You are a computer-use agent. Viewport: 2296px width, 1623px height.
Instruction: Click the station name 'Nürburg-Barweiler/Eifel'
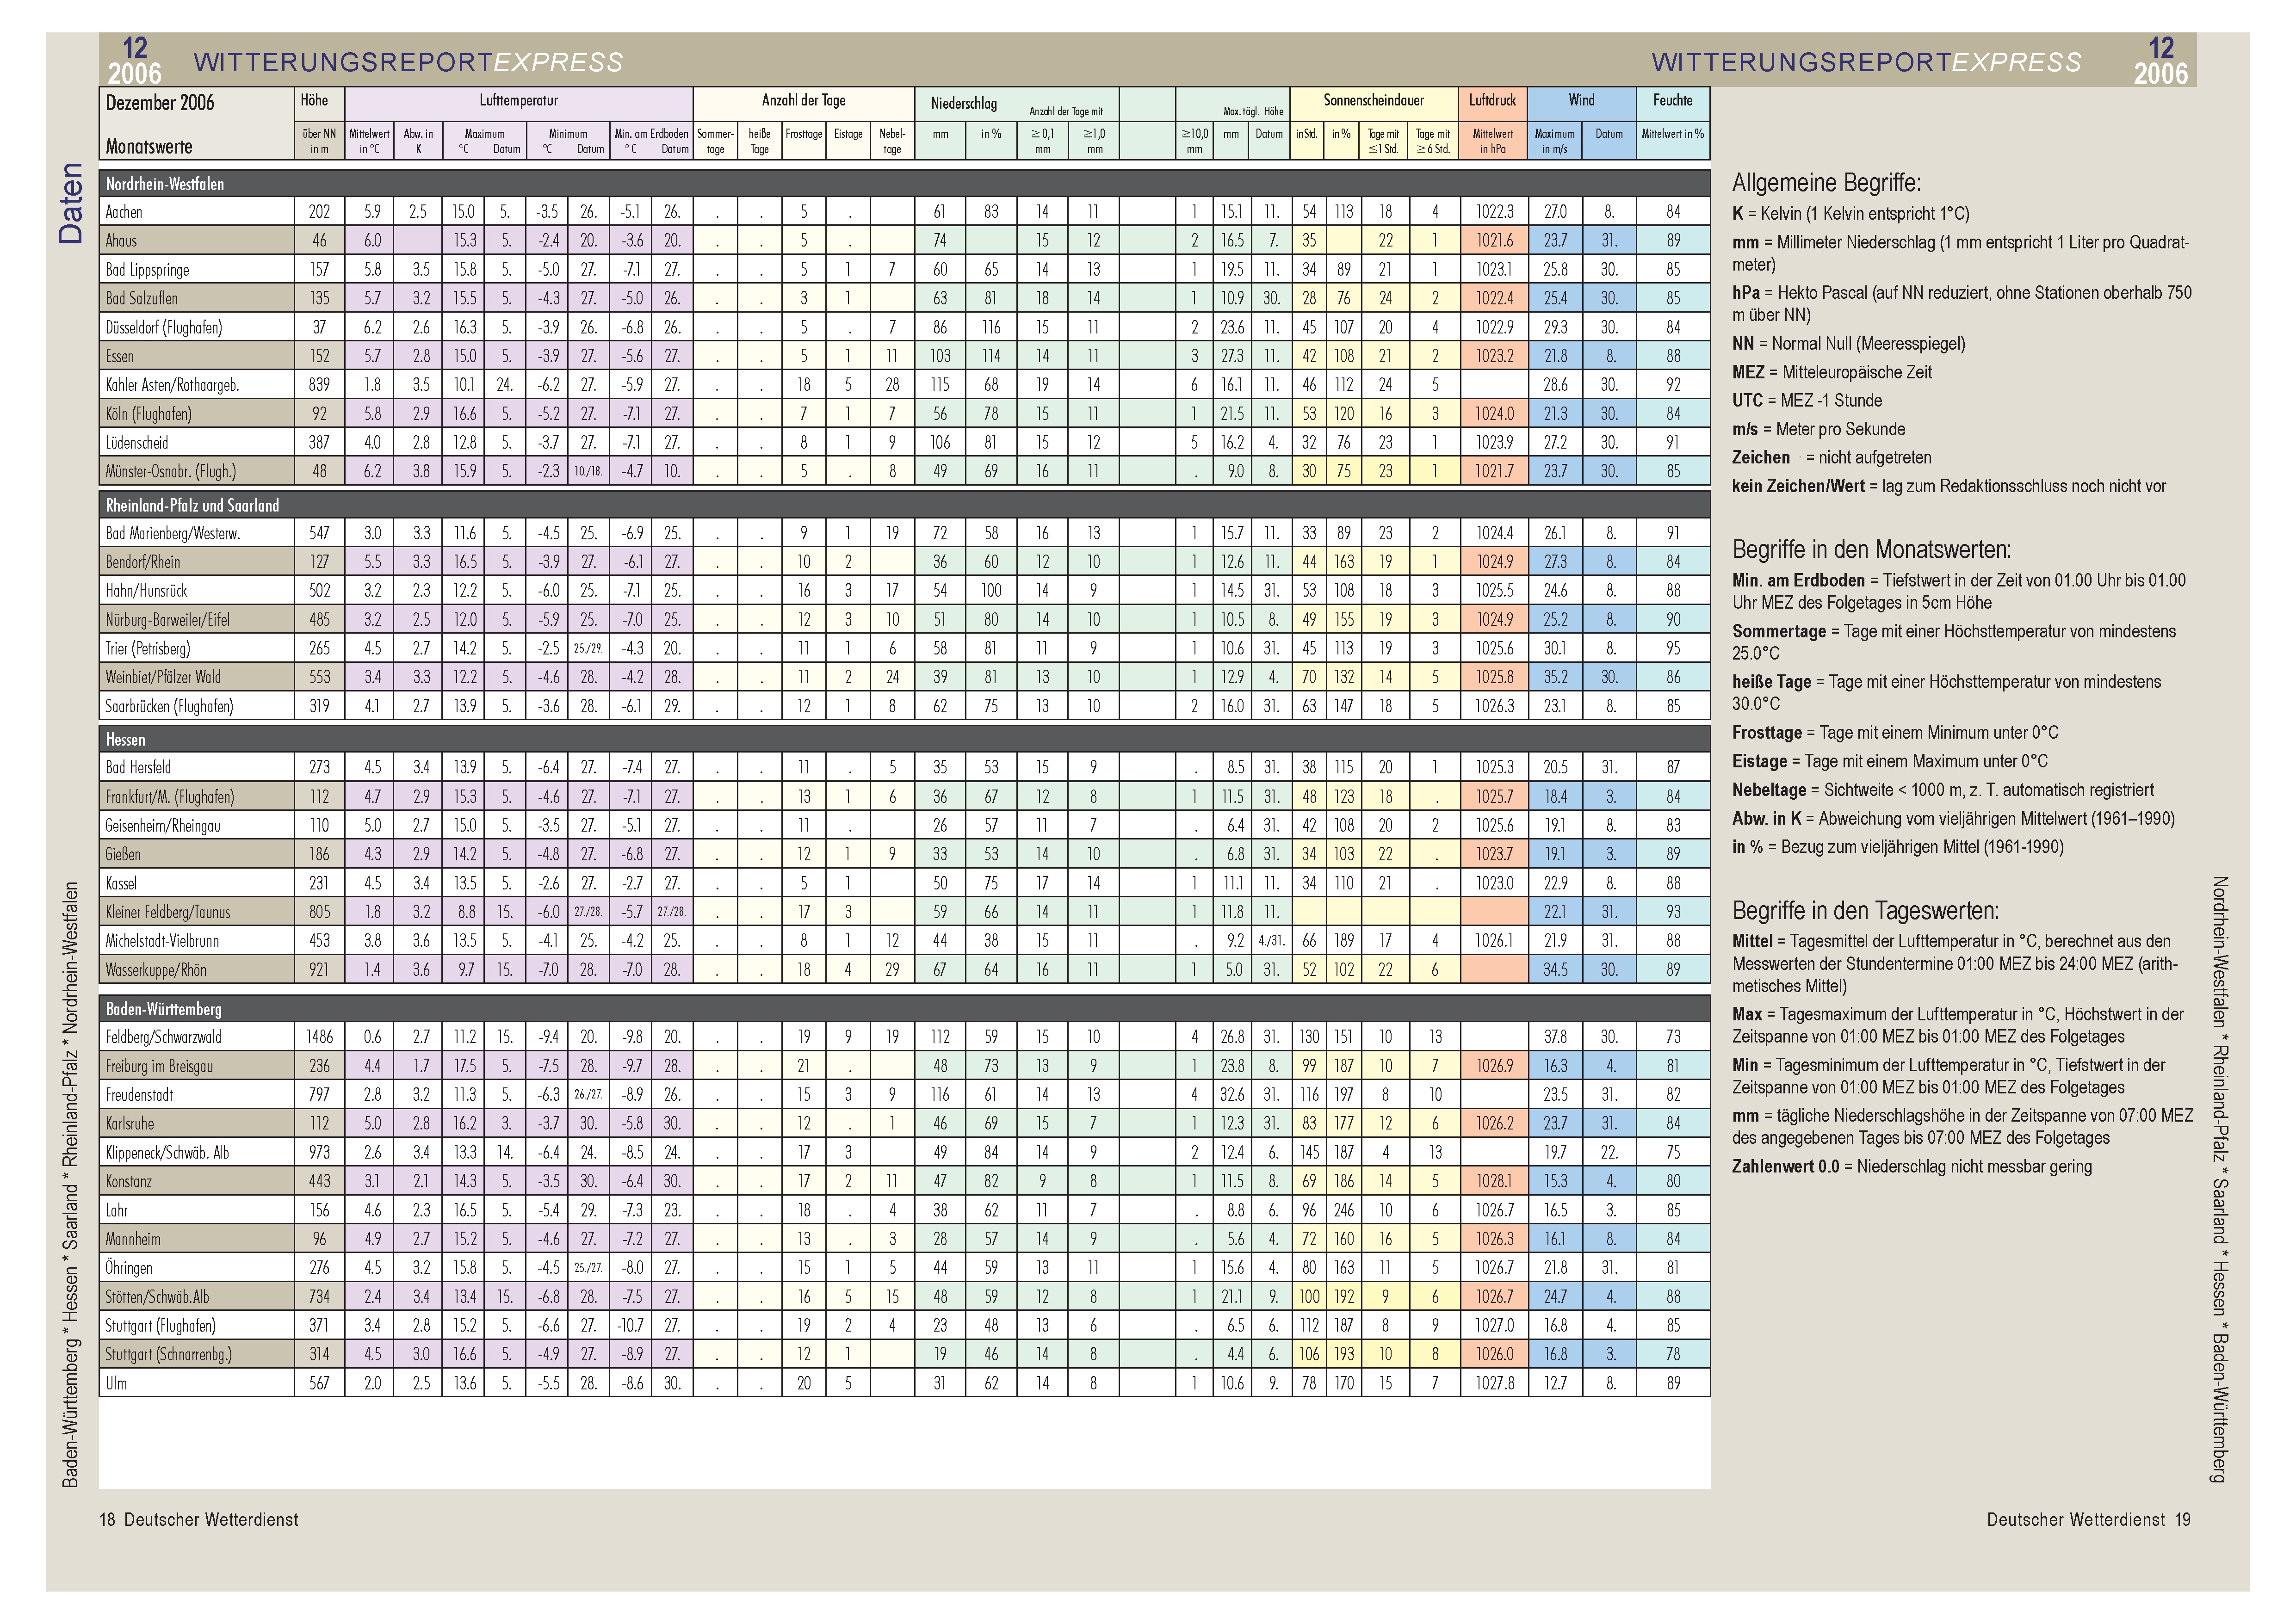167,620
